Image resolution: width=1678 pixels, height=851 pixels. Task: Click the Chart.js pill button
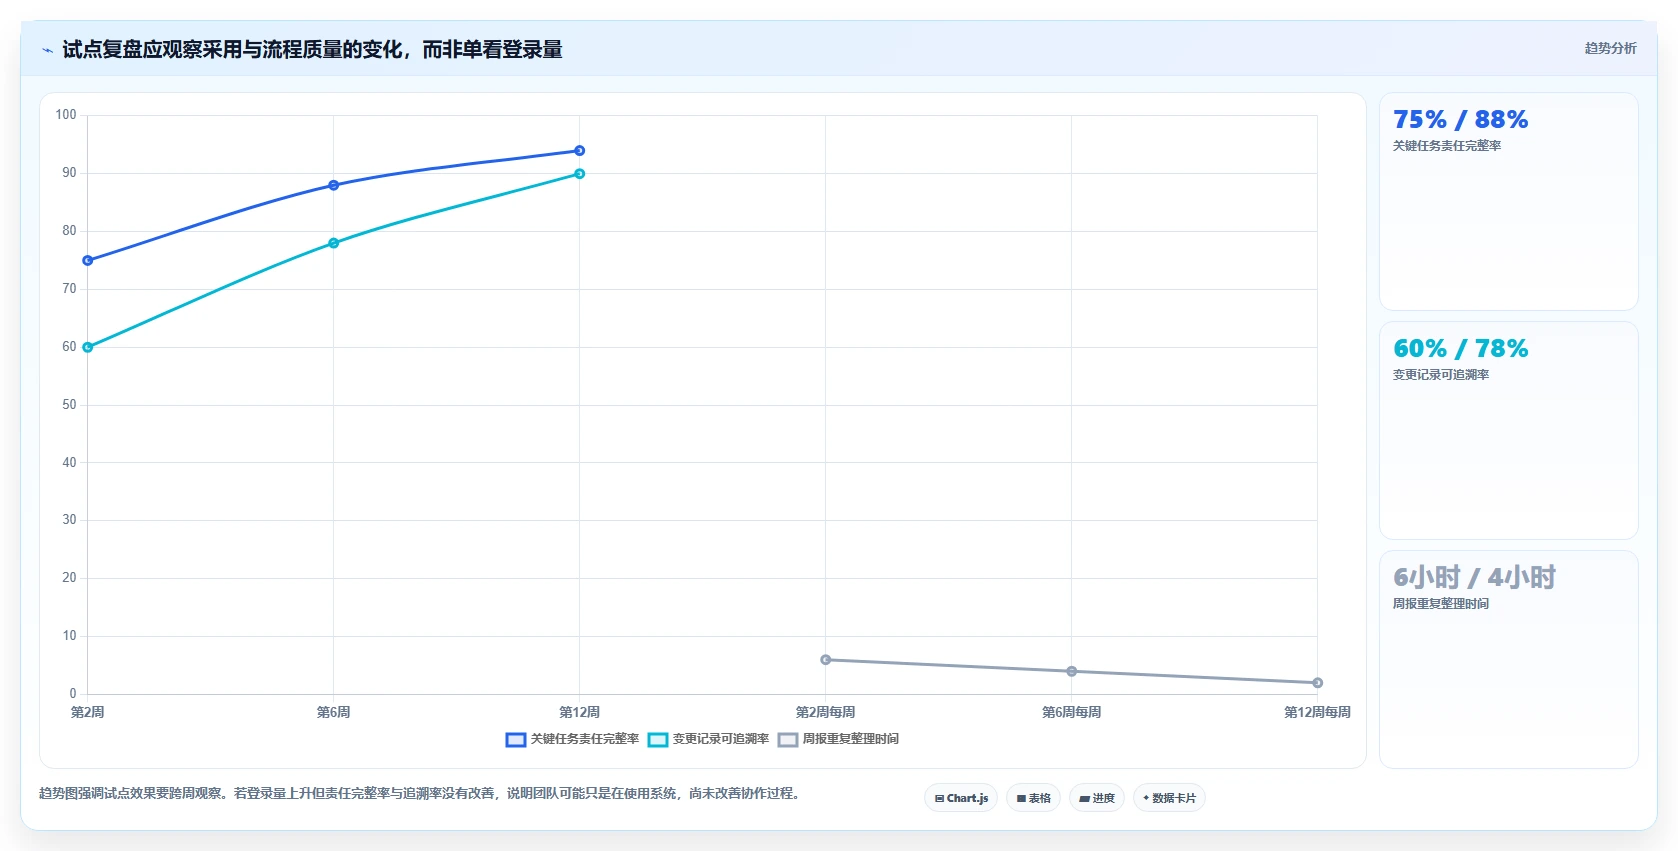pyautogui.click(x=961, y=798)
